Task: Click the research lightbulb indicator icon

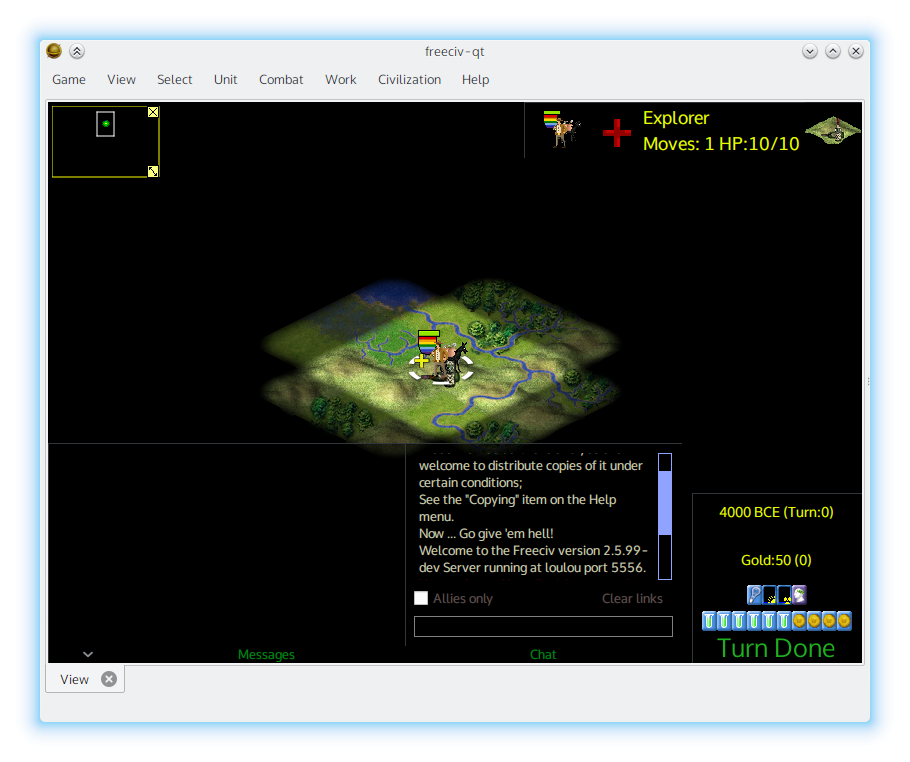Action: pyautogui.click(x=755, y=596)
